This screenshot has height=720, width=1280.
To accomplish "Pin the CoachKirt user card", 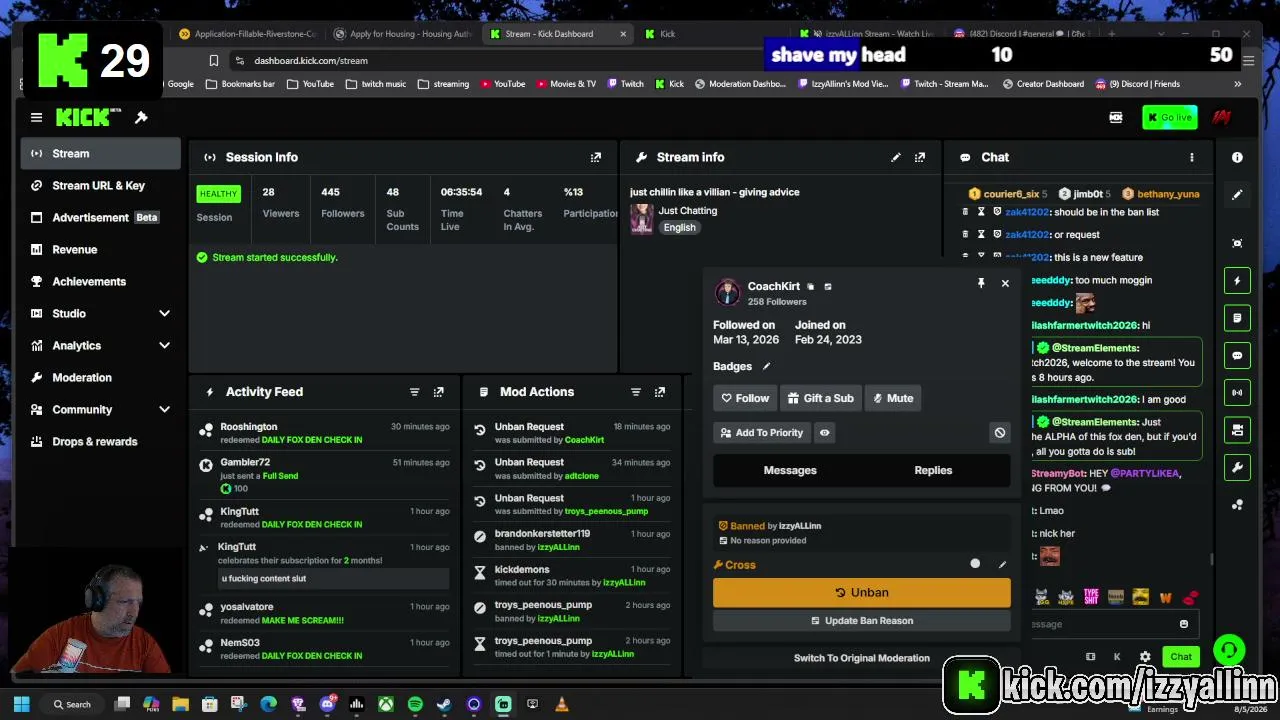I will (981, 284).
